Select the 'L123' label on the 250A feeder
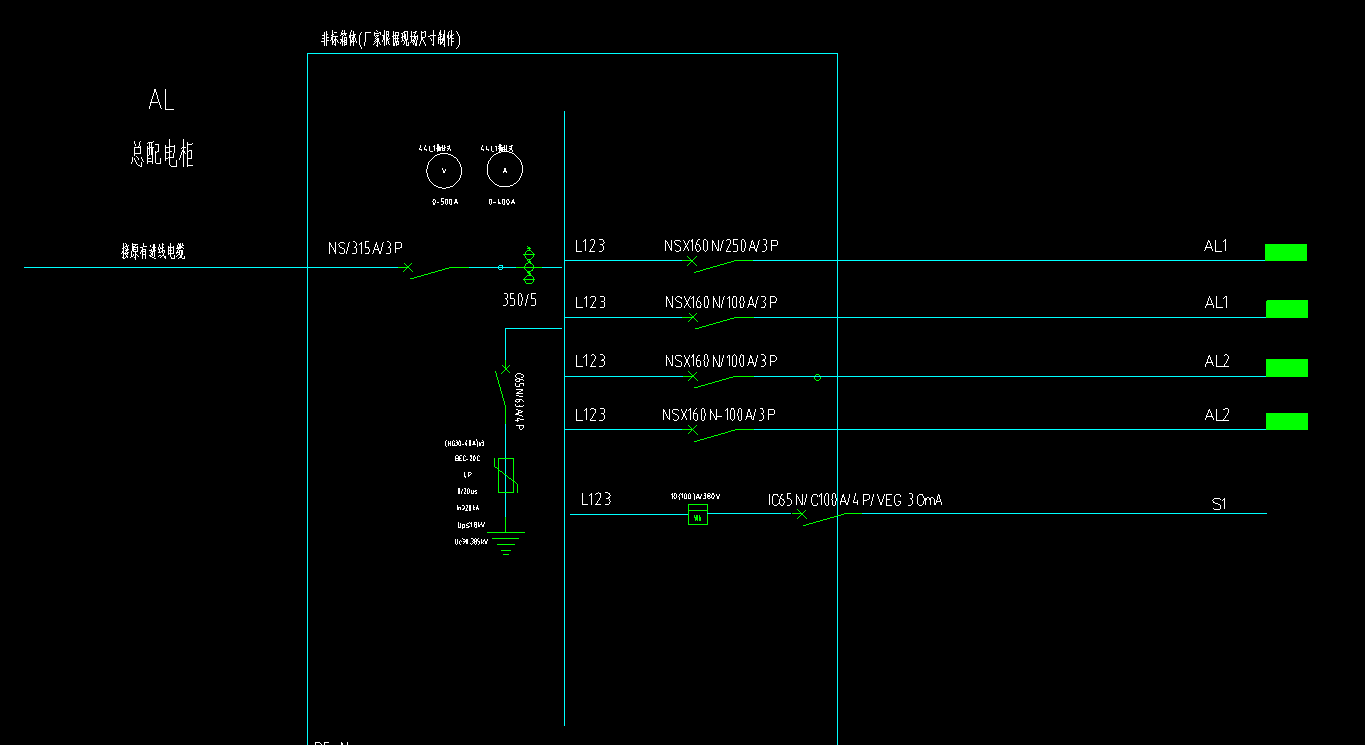1365x745 pixels. coord(590,245)
